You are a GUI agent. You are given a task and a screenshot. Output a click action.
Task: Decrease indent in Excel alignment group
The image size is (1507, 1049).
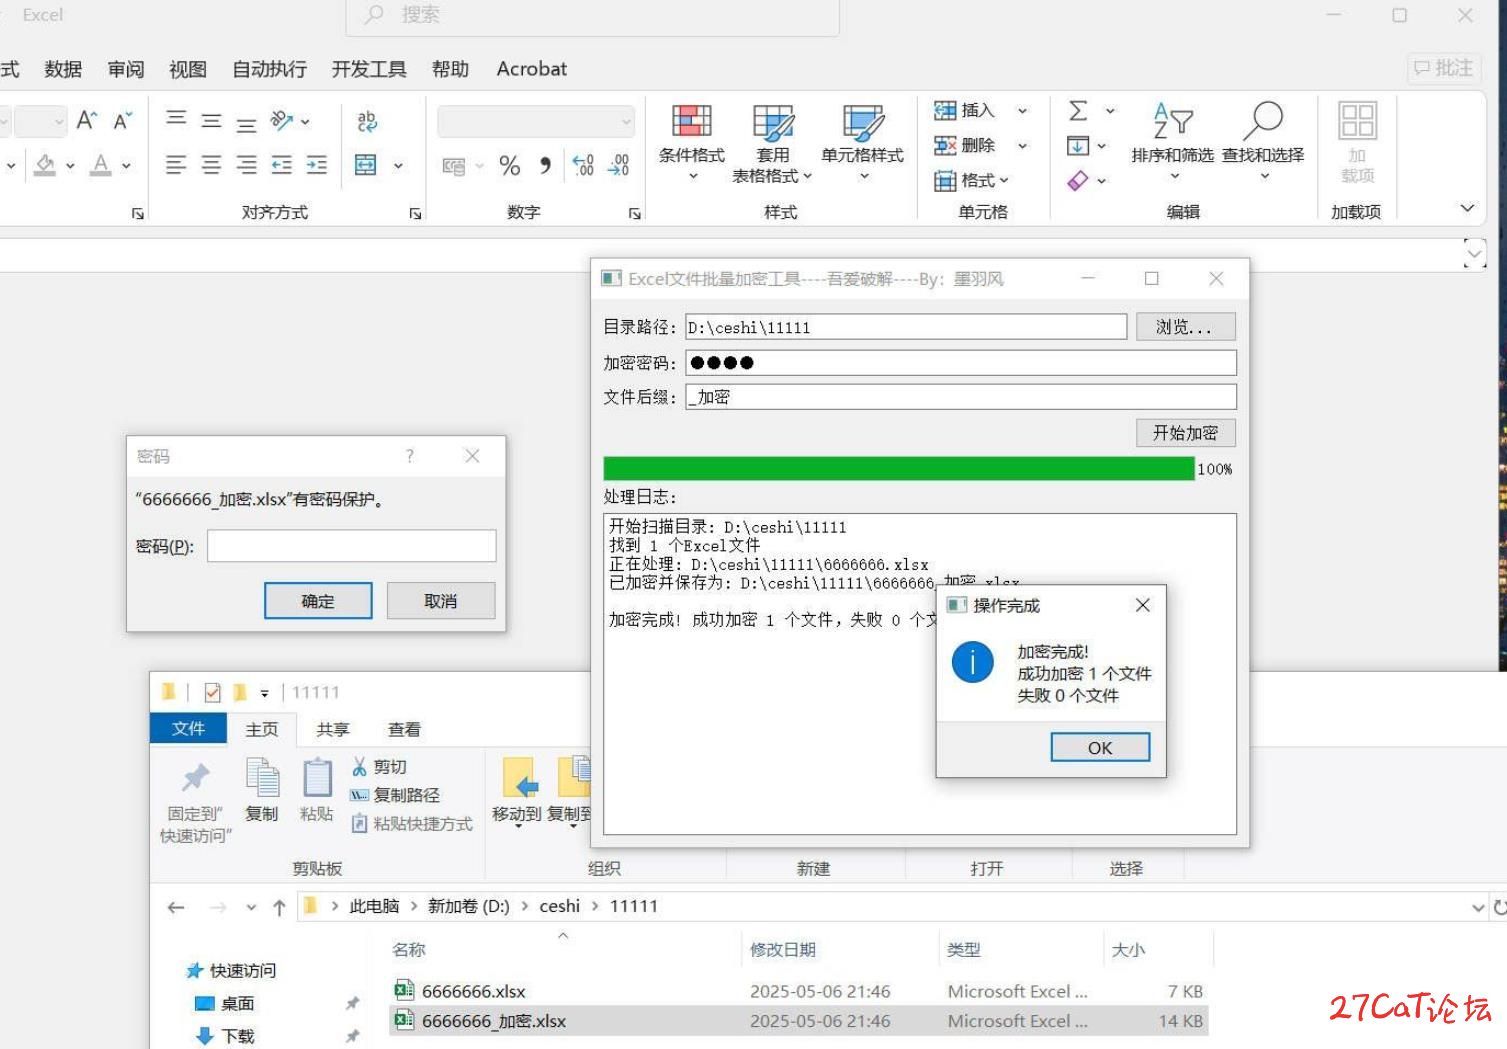pos(282,165)
